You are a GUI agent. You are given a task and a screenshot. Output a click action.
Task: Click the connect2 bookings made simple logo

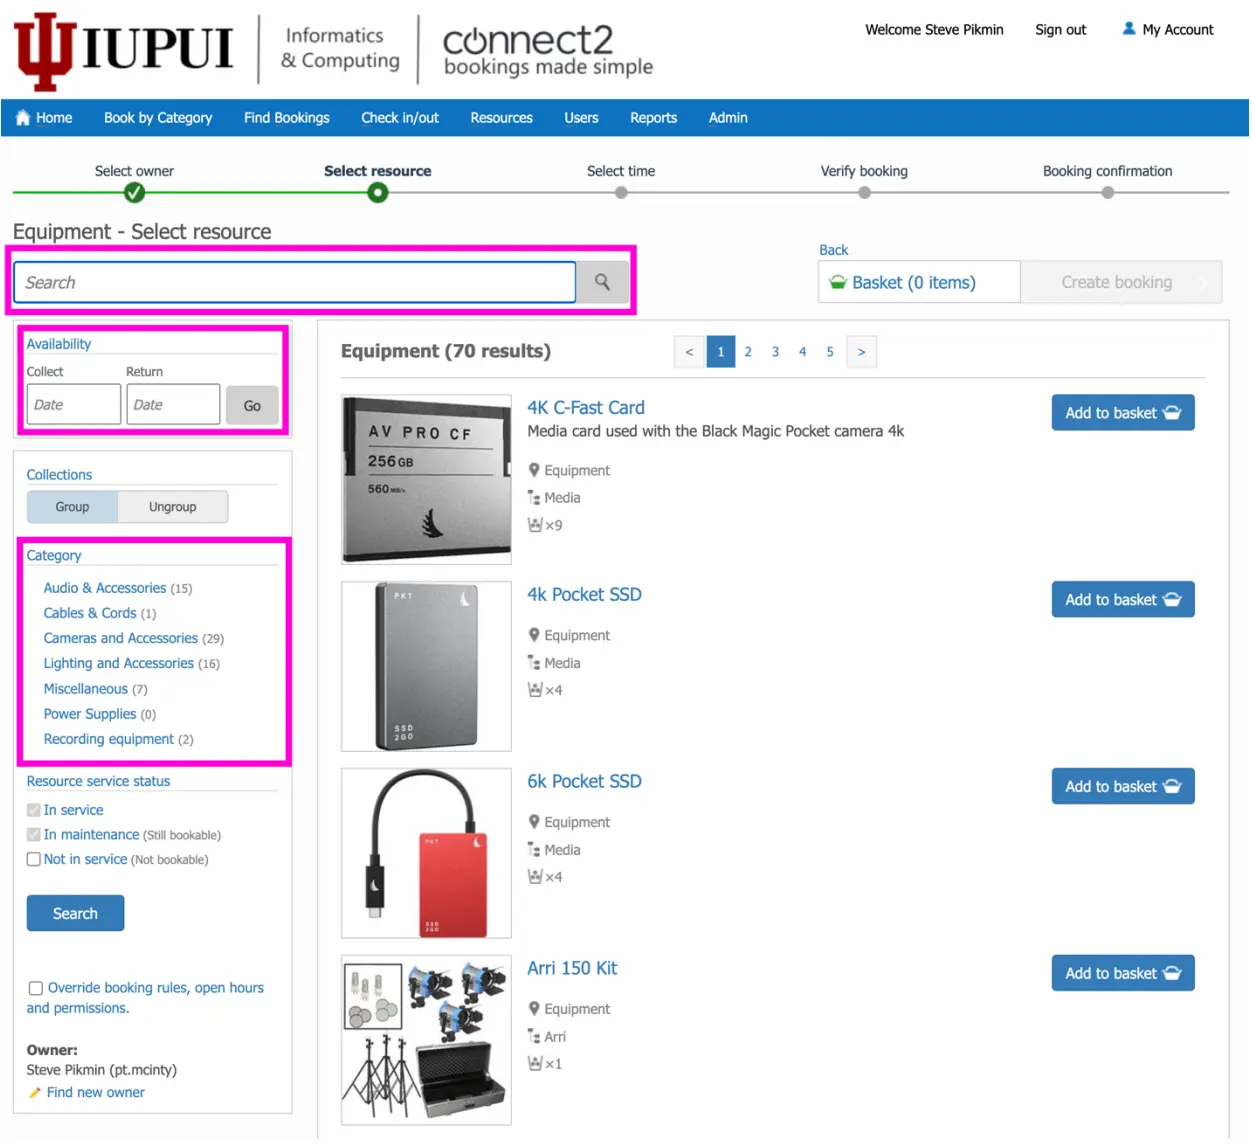pyautogui.click(x=548, y=50)
